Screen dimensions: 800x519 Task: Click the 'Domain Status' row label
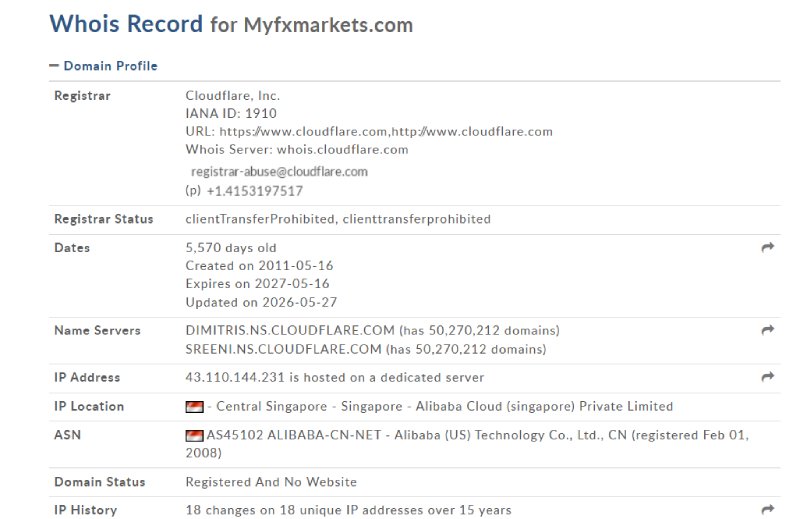click(99, 482)
